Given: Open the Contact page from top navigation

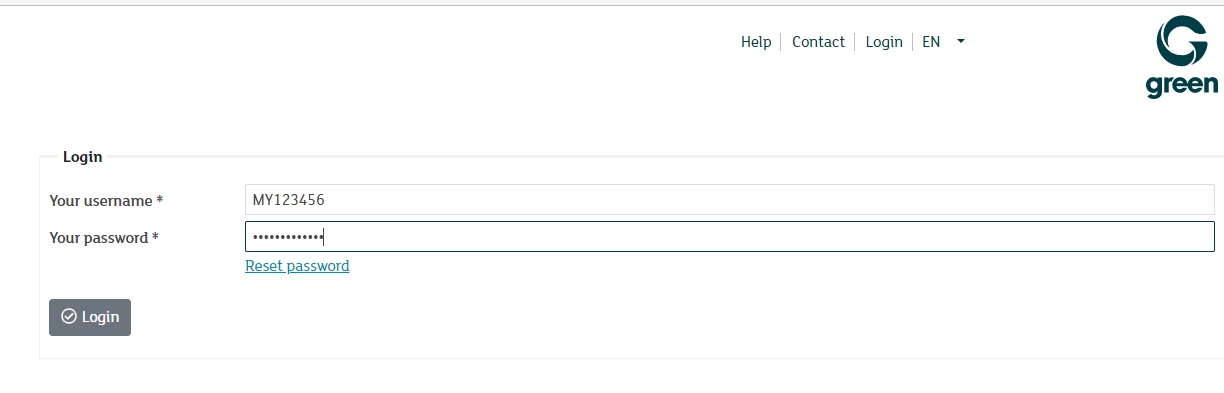Looking at the screenshot, I should pyautogui.click(x=818, y=42).
